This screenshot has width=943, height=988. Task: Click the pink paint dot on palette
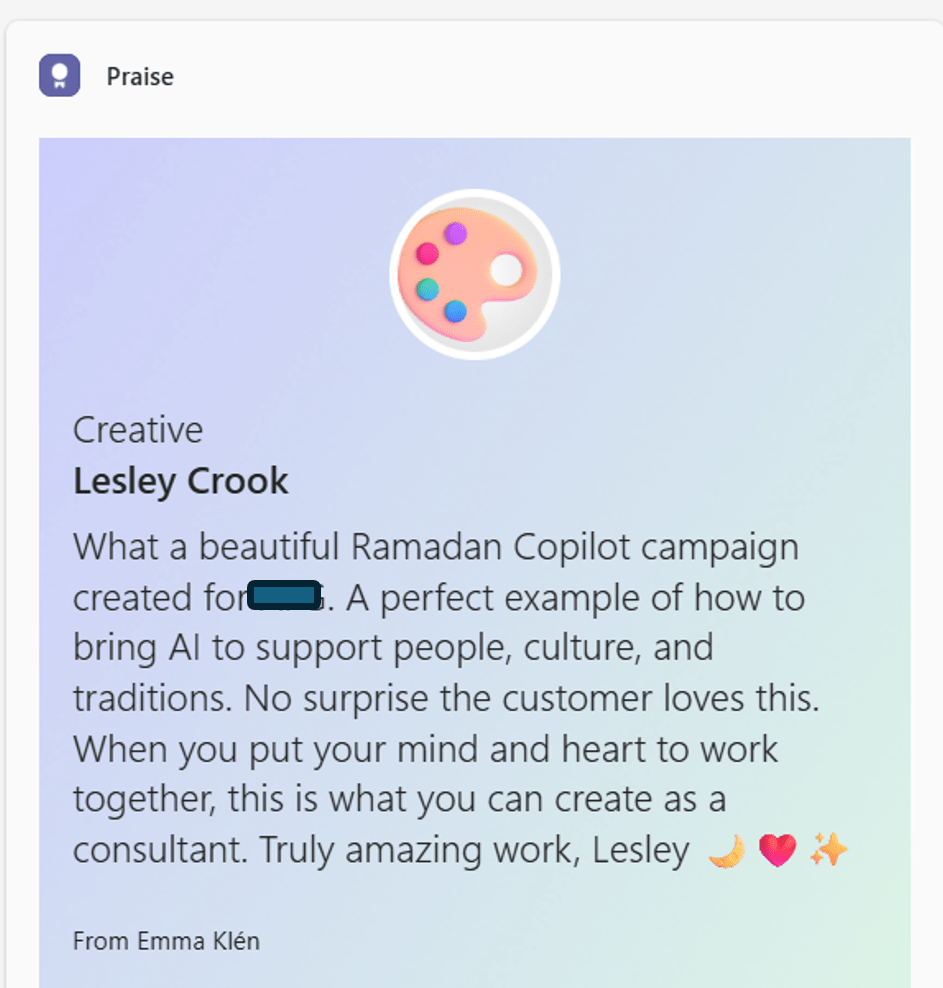point(428,253)
